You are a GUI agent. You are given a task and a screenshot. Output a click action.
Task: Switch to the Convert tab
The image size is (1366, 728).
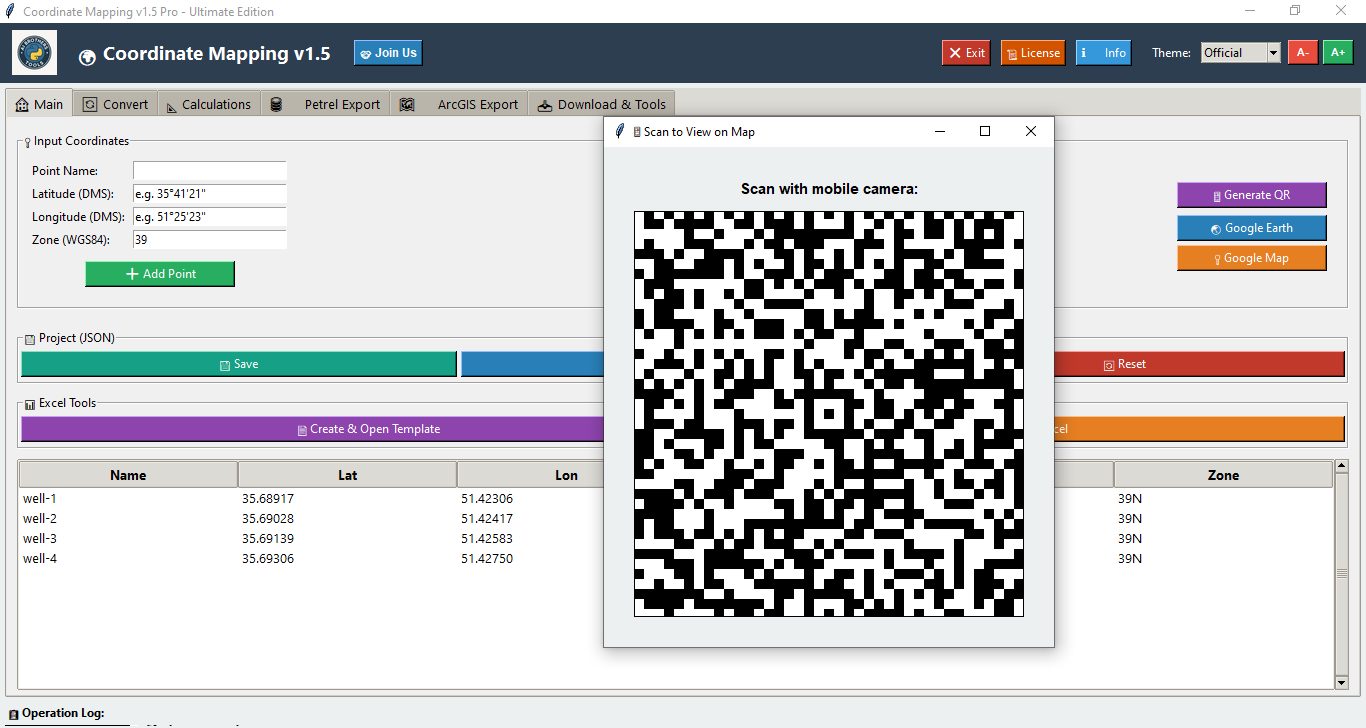115,104
